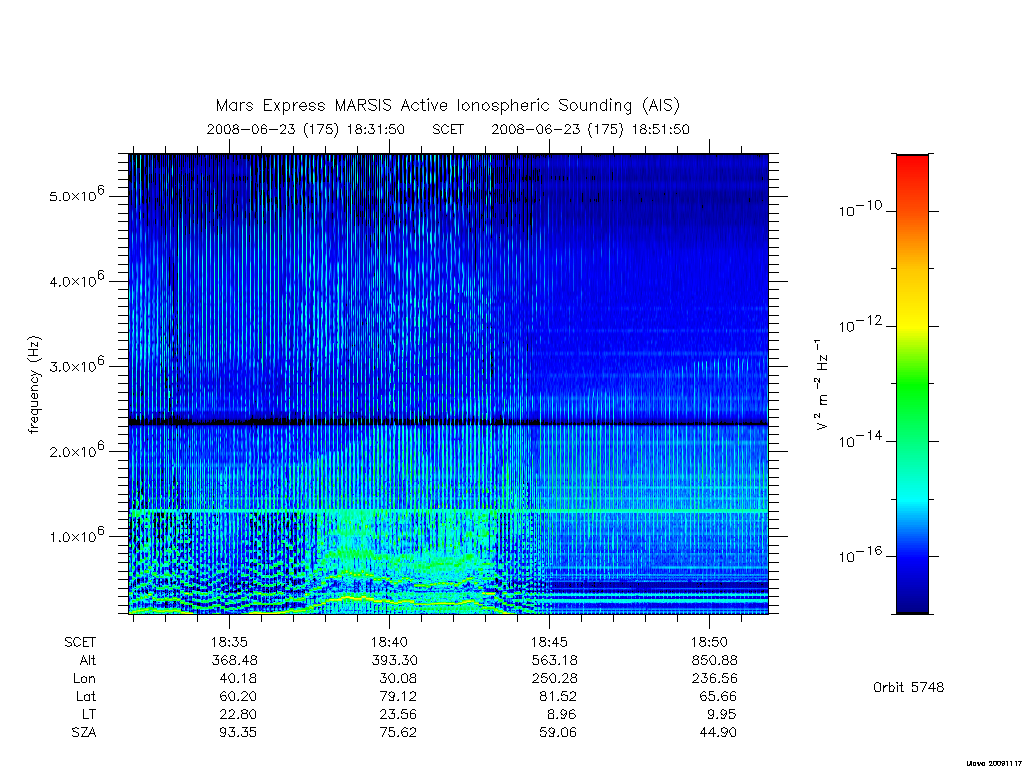Click the 10^-10 color bar label

point(860,209)
